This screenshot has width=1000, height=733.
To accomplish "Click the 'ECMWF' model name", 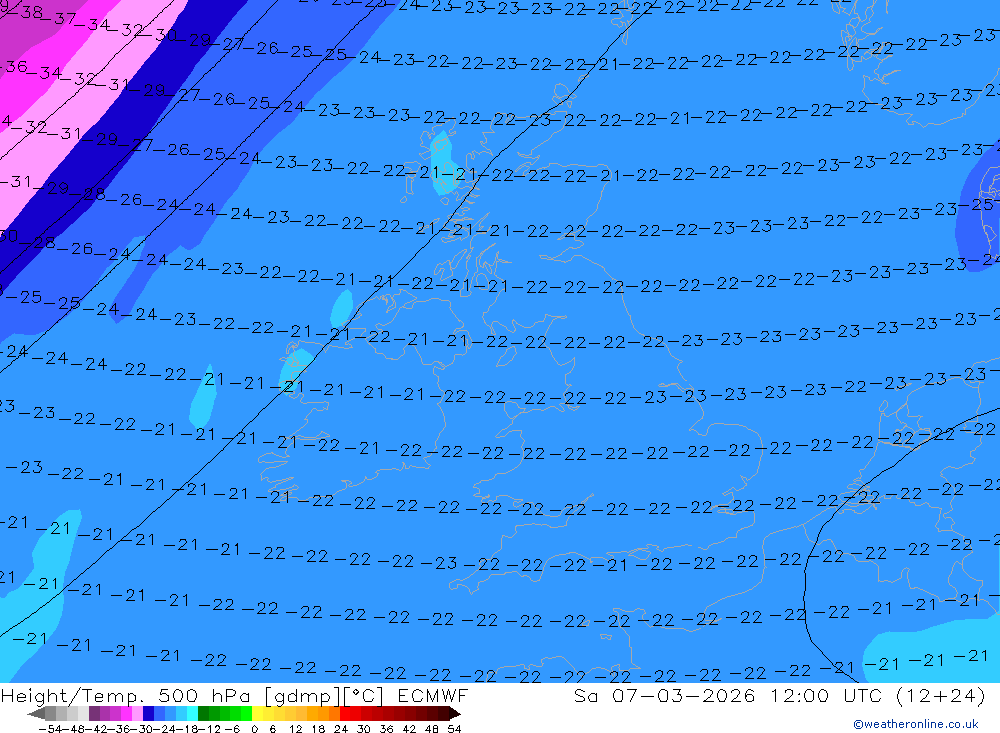I will pyautogui.click(x=433, y=695).
